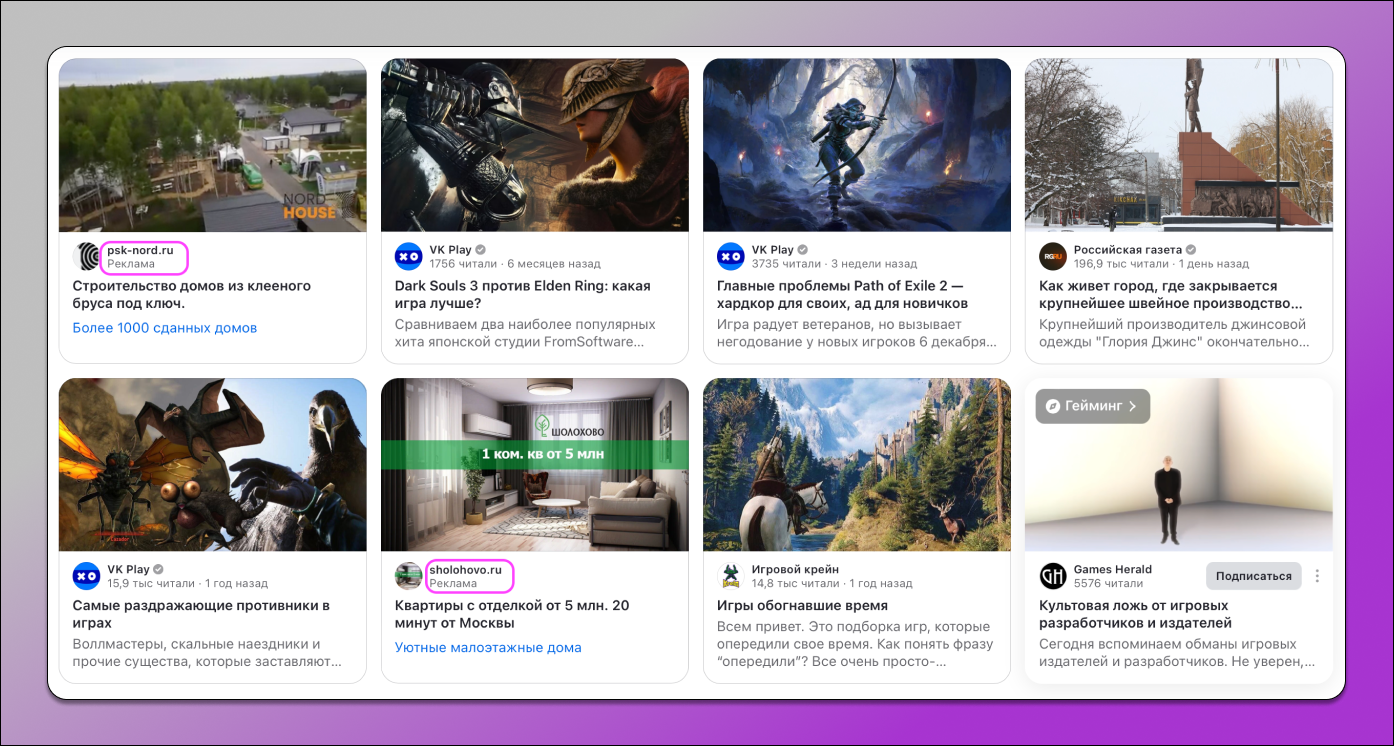Click VK Play avatar on Path of Exile card
Viewport: 1394px width, 746px height.
click(x=731, y=257)
